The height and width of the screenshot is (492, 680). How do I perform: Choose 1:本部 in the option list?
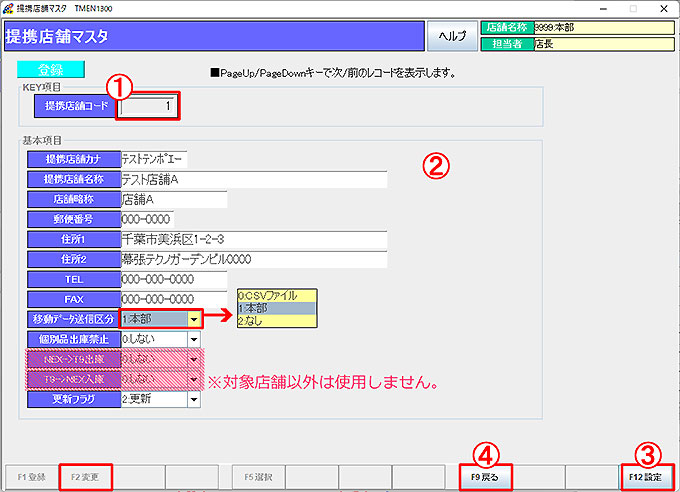click(x=277, y=308)
